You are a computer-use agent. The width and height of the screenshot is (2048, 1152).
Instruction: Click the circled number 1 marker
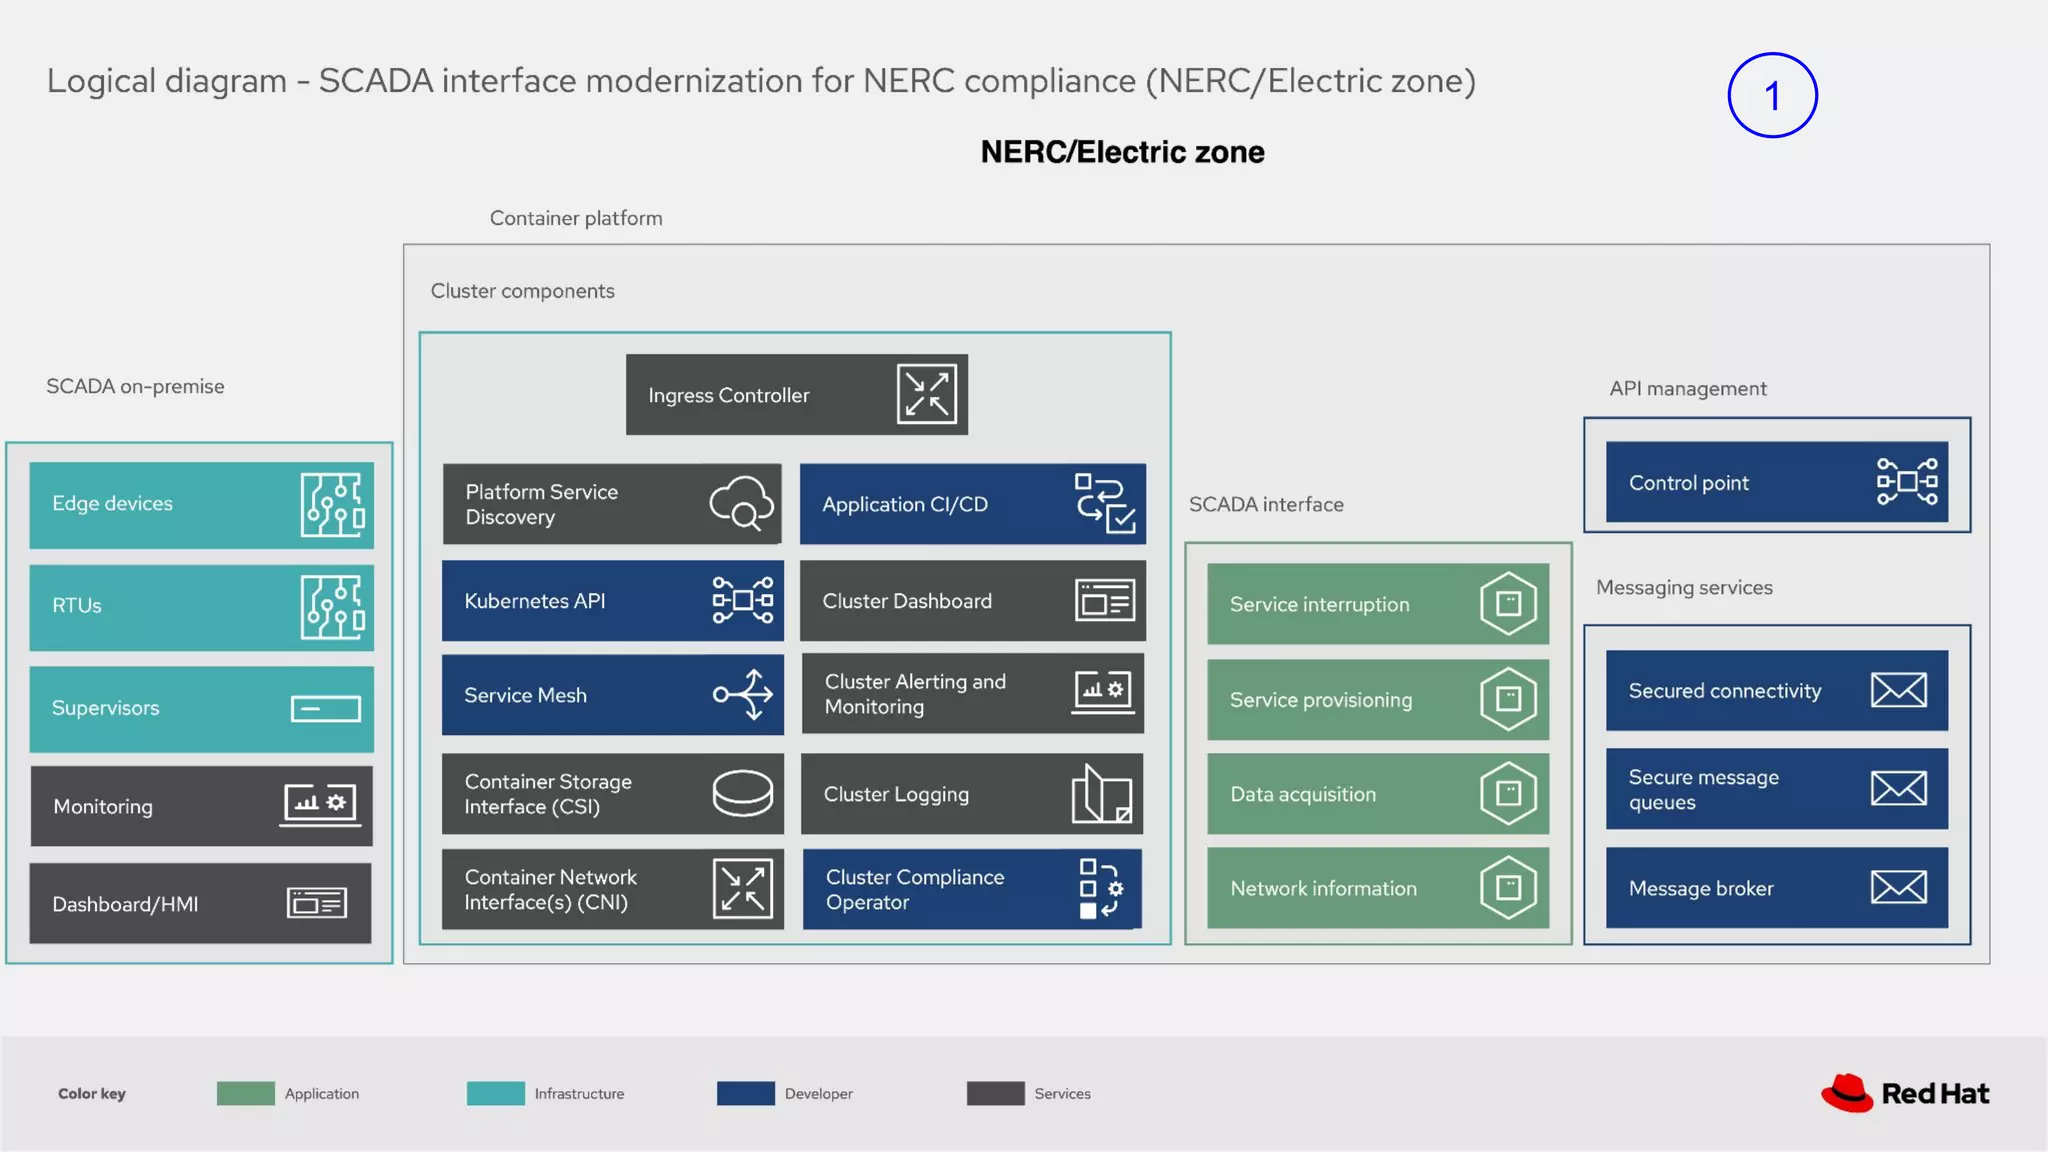click(x=1772, y=96)
